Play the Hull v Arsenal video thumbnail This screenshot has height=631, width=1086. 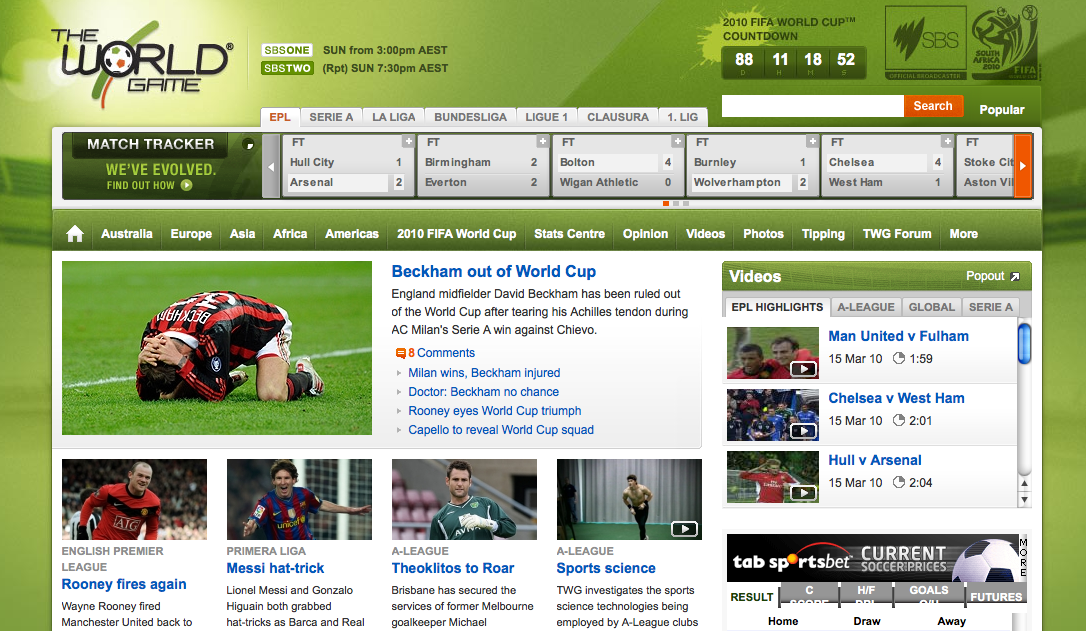[x=772, y=477]
